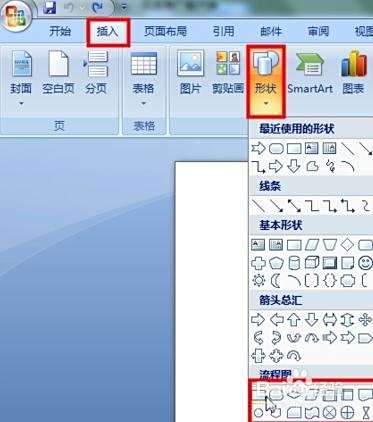Select the up arrow in 箭头总汇
This screenshot has width=373, height=422.
pyautogui.click(x=294, y=320)
